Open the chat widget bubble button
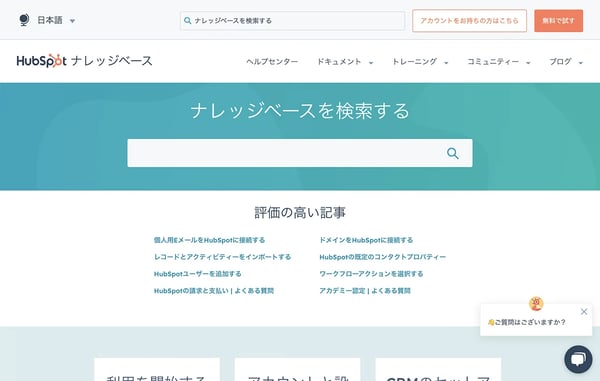The width and height of the screenshot is (600, 381). point(578,360)
